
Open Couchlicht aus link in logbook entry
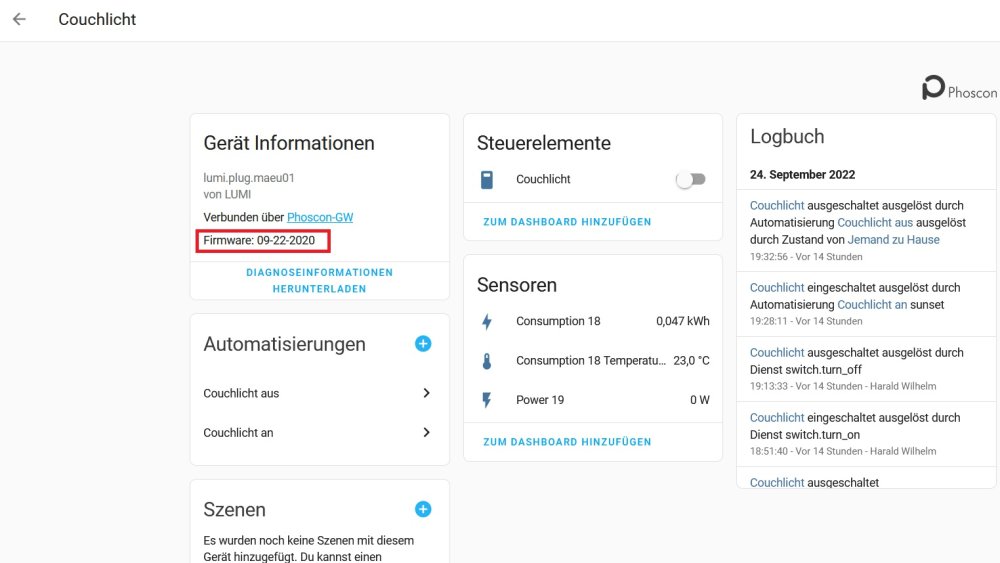(x=874, y=223)
